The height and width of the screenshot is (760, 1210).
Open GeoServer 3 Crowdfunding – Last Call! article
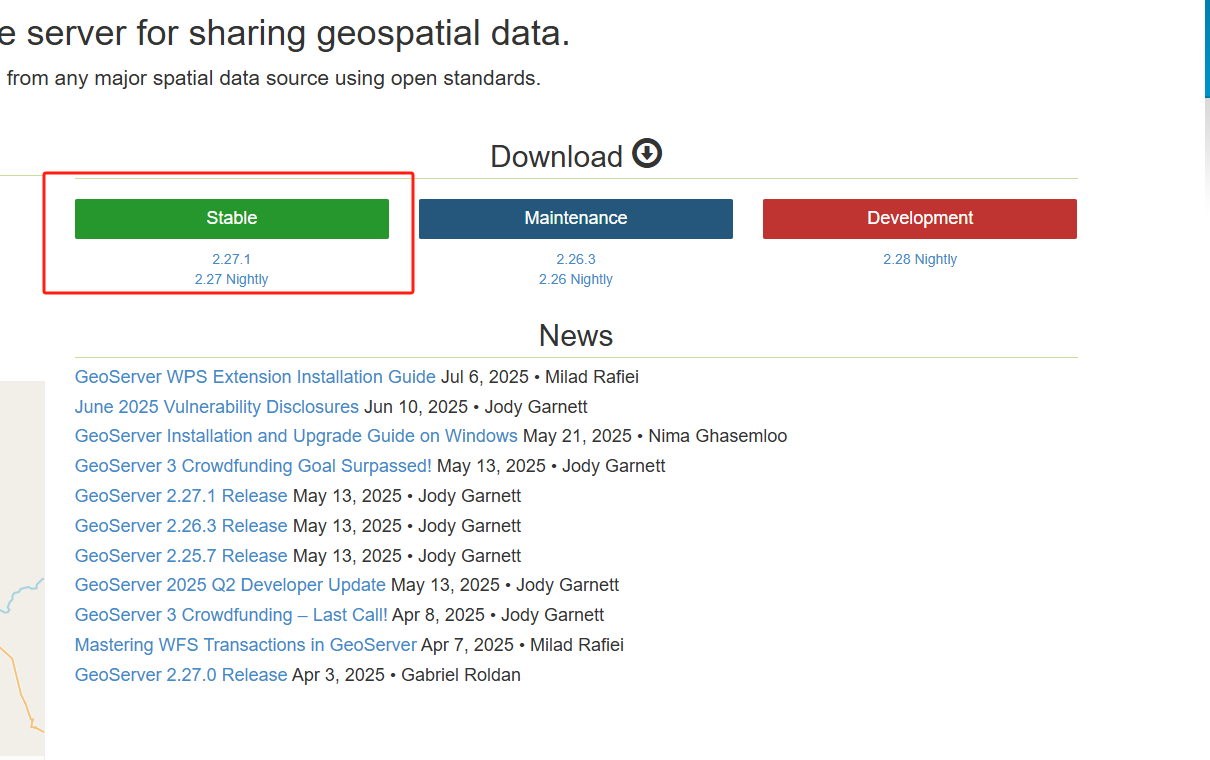231,615
